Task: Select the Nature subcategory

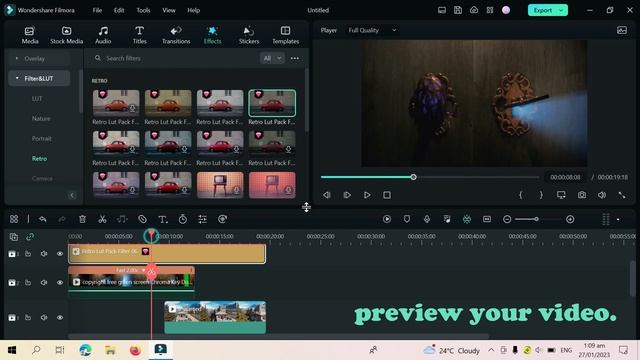Action: click(x=41, y=118)
